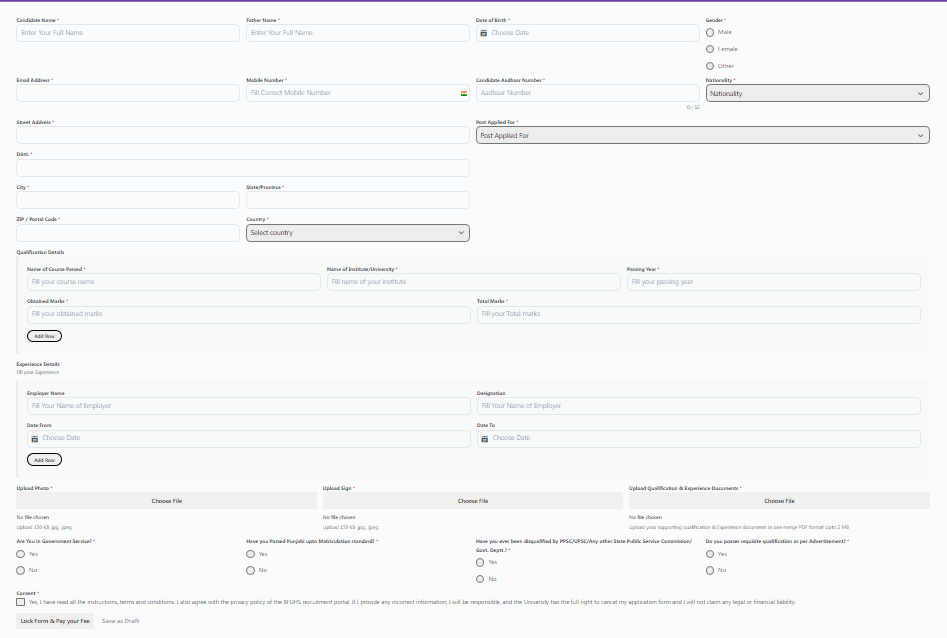Open the Nationality dropdown
Viewport: 947px width, 638px height.
(x=817, y=93)
